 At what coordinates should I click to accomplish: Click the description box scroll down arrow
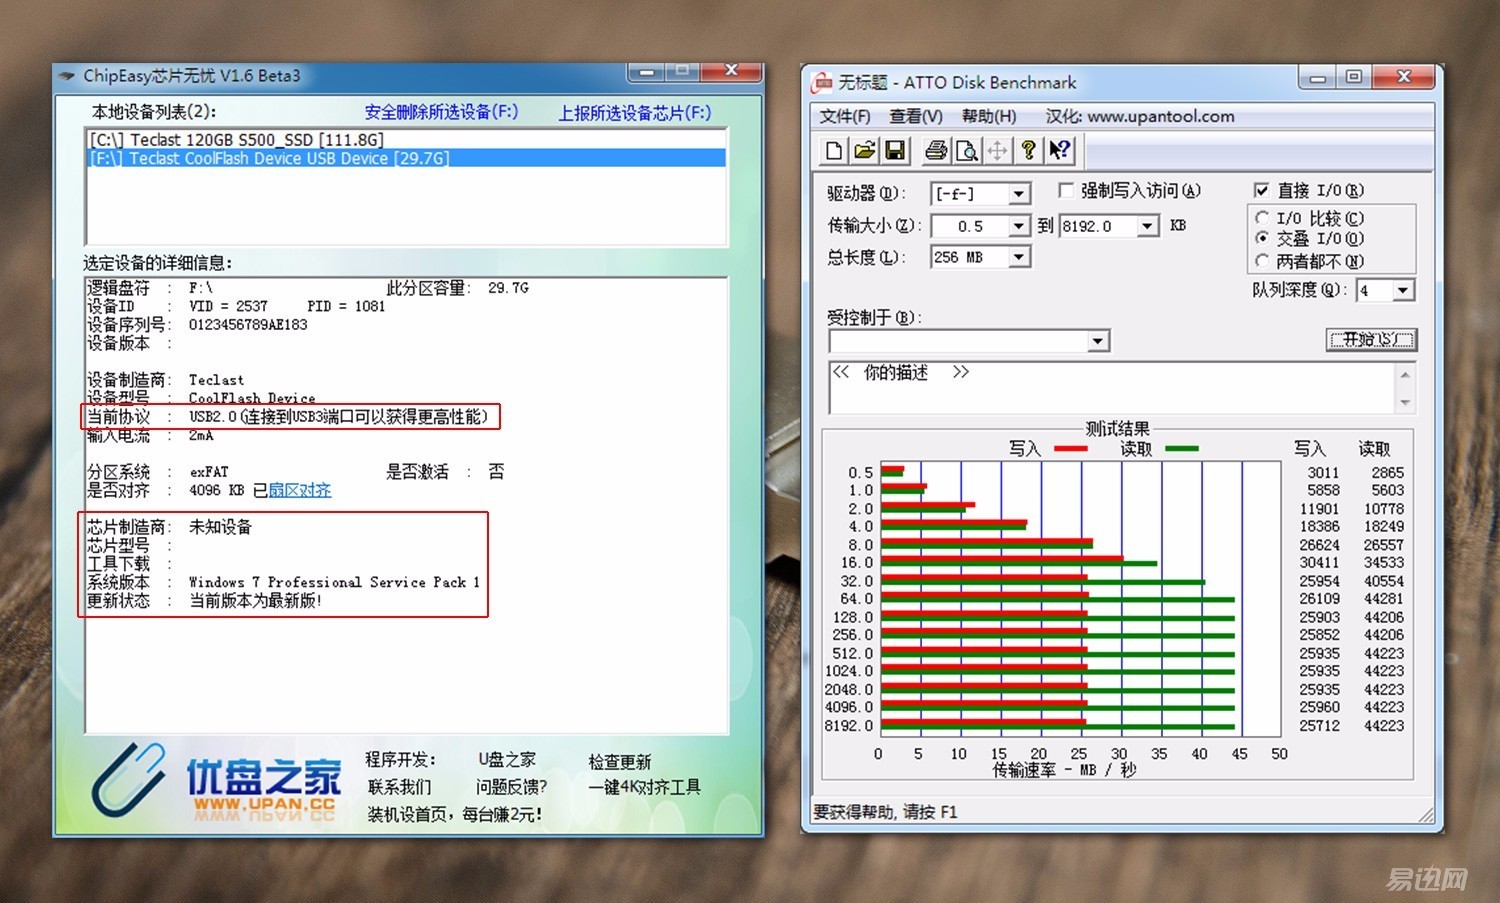point(1405,402)
